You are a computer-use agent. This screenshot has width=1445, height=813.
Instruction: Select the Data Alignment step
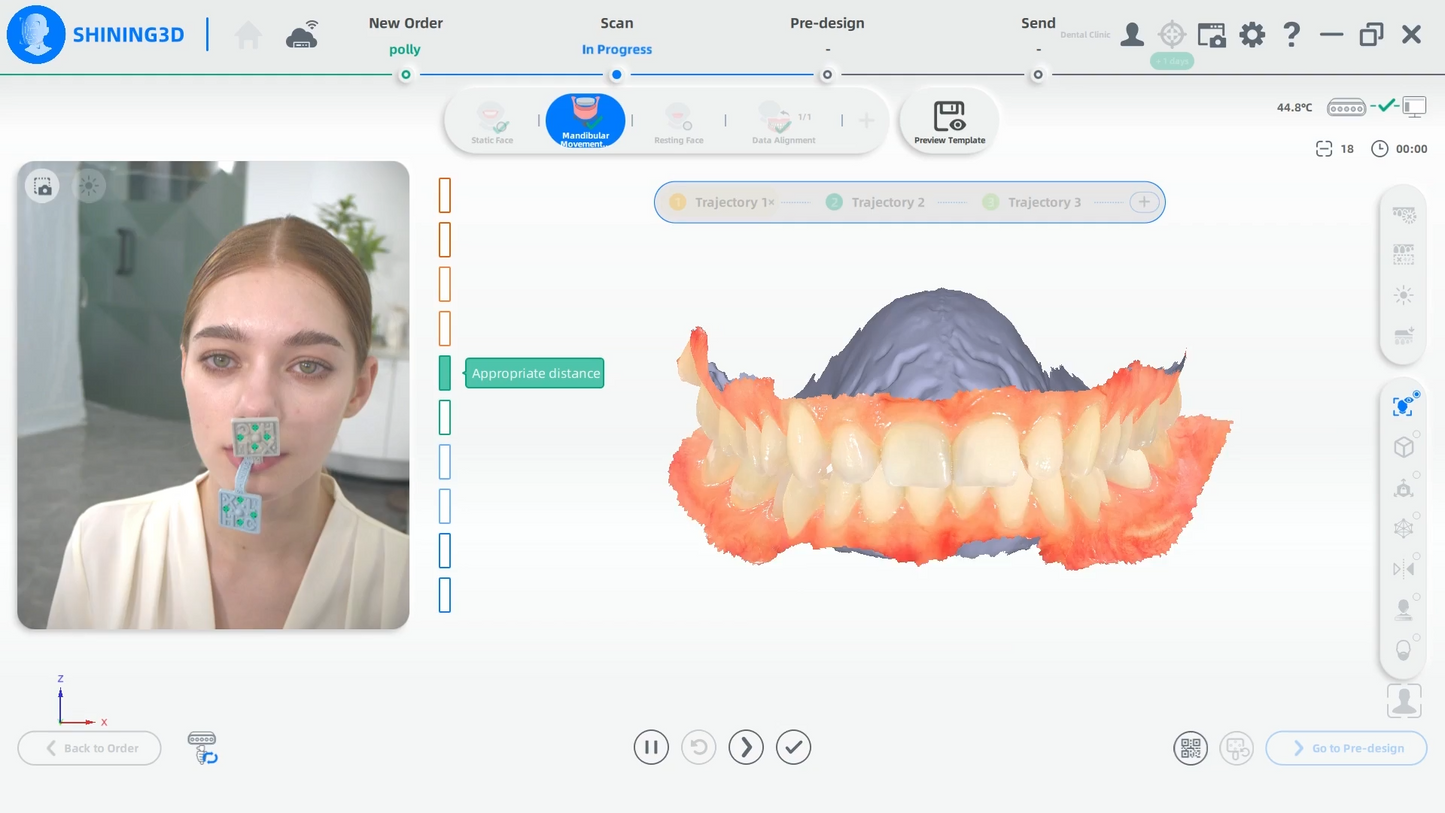click(784, 122)
